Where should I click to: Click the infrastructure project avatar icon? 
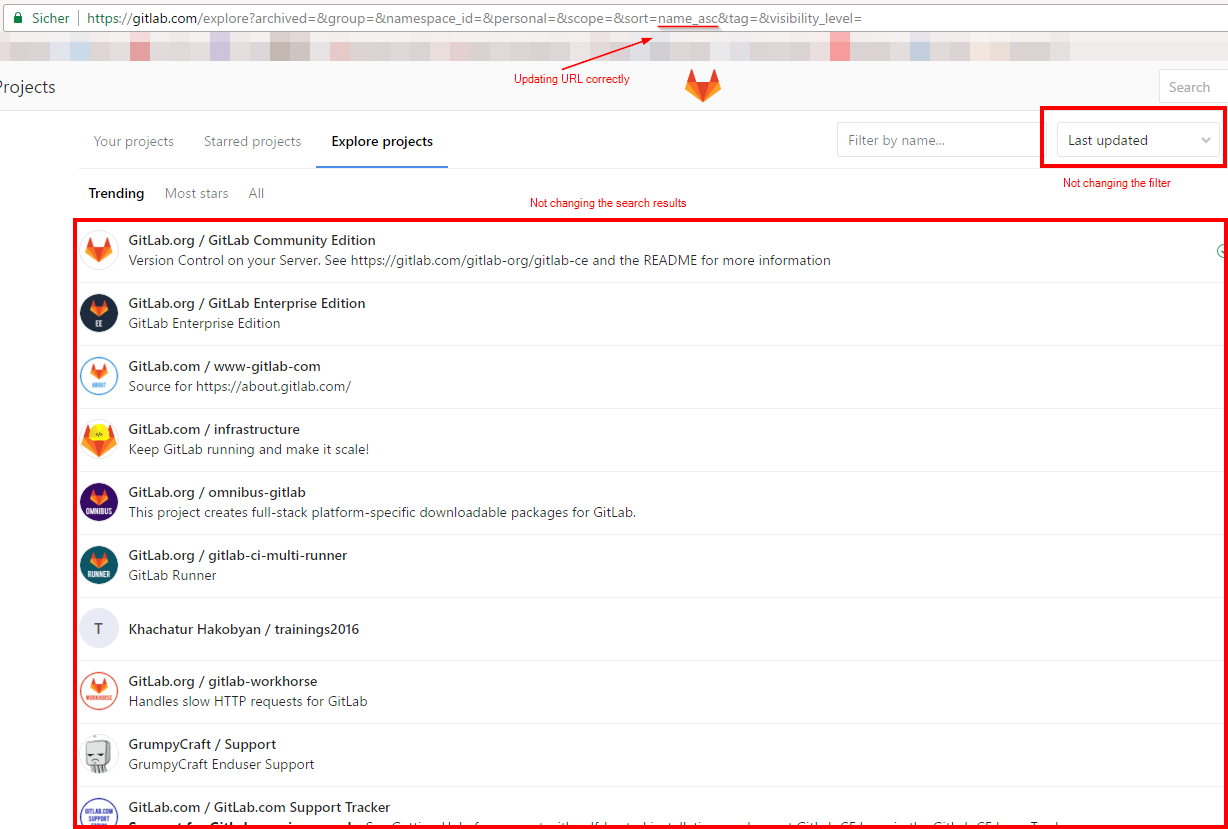[99, 439]
